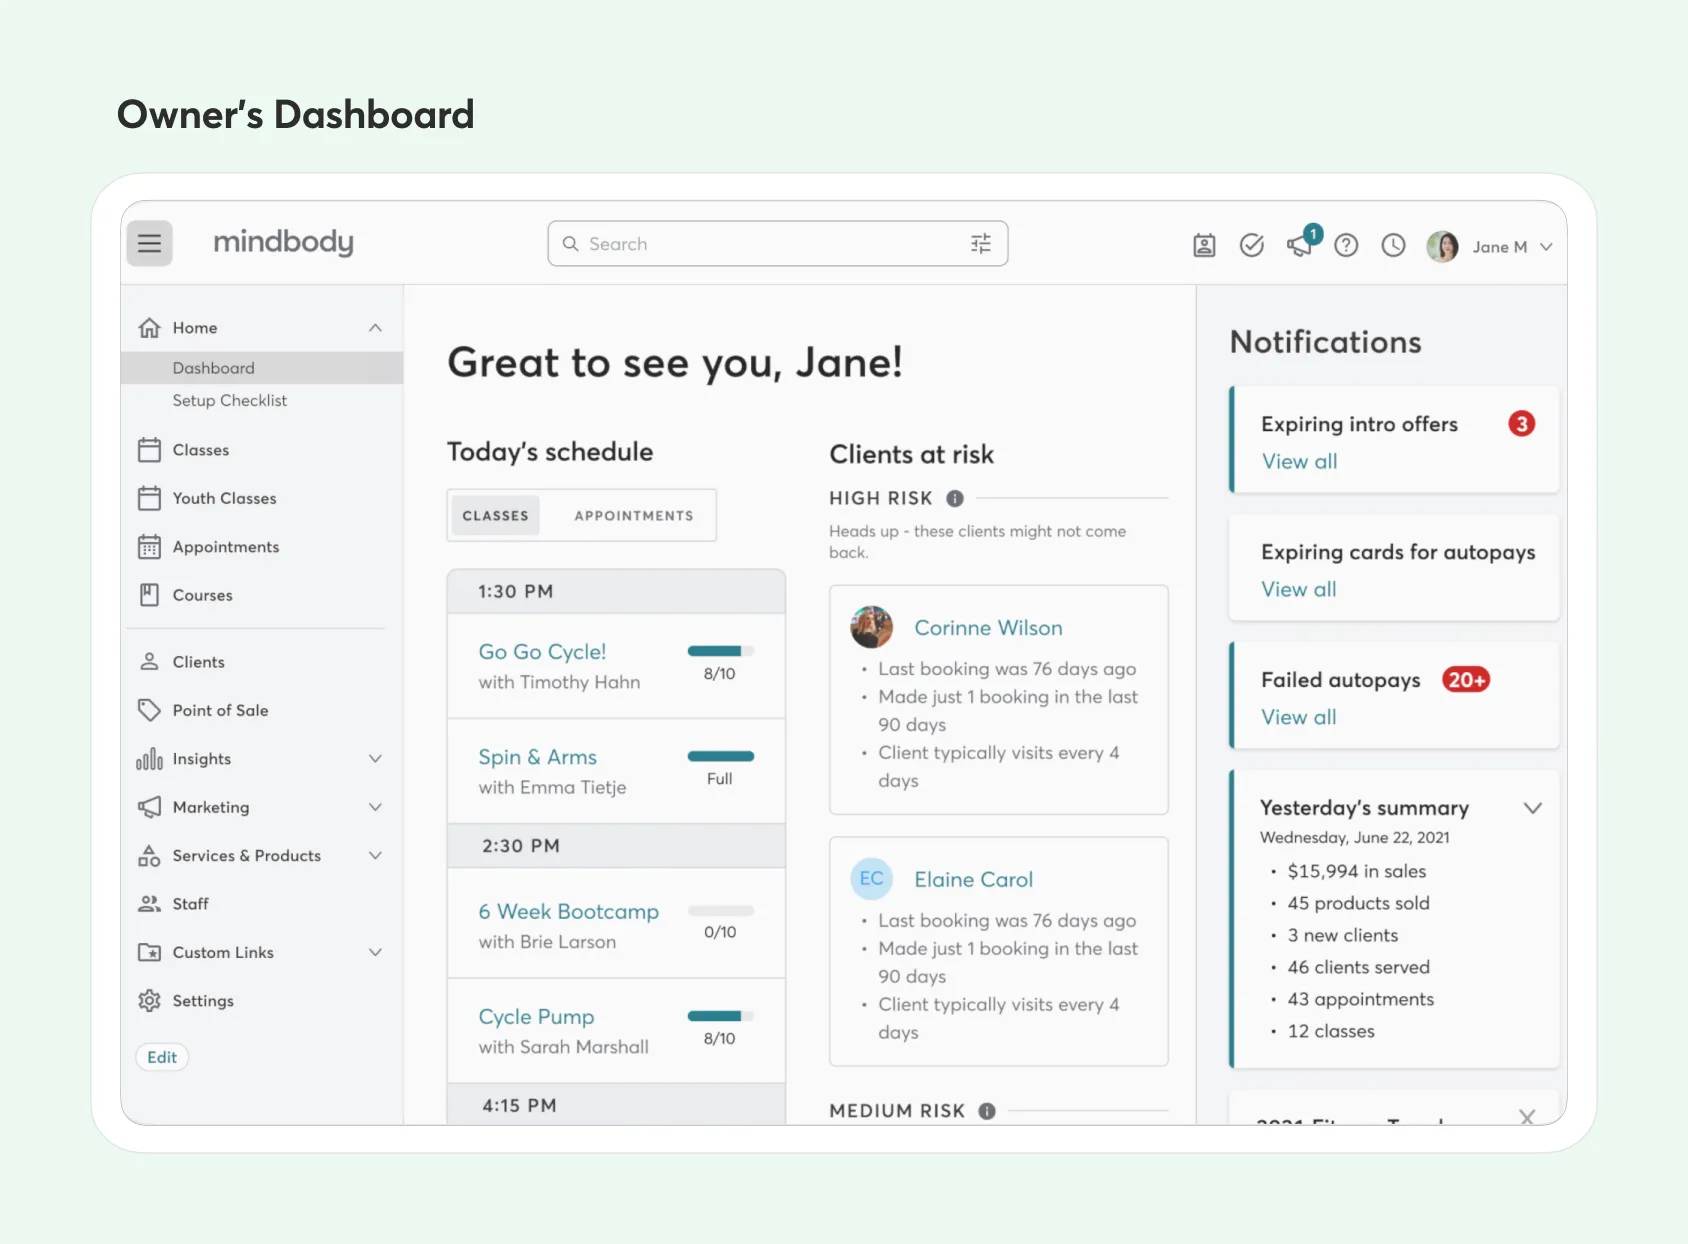View all expiring intro offers

[1299, 461]
